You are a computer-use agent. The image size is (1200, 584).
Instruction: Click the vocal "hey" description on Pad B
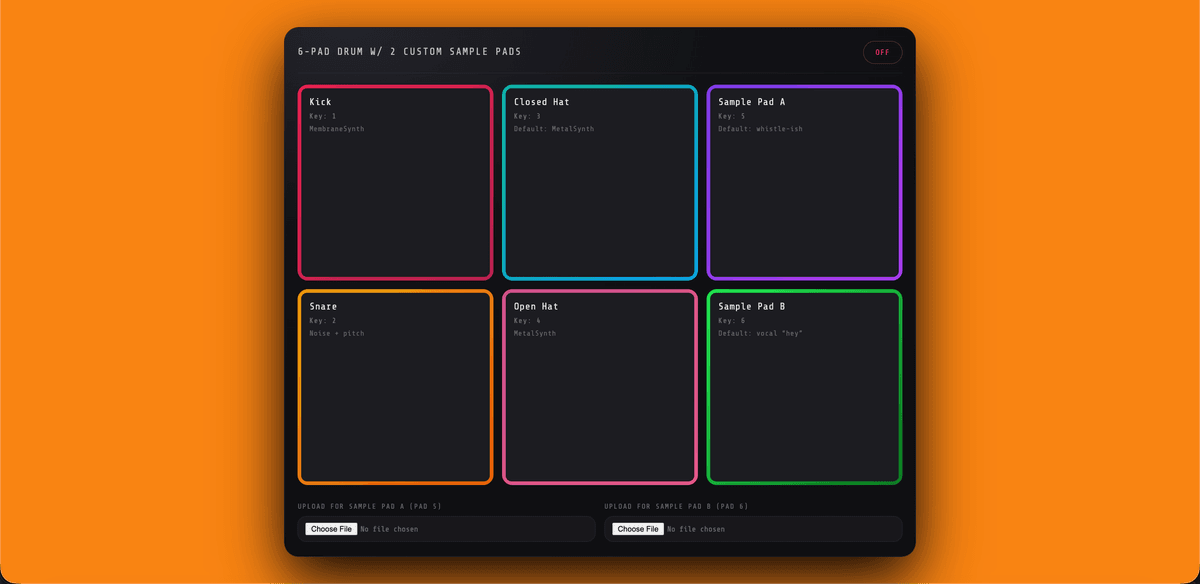pos(760,333)
